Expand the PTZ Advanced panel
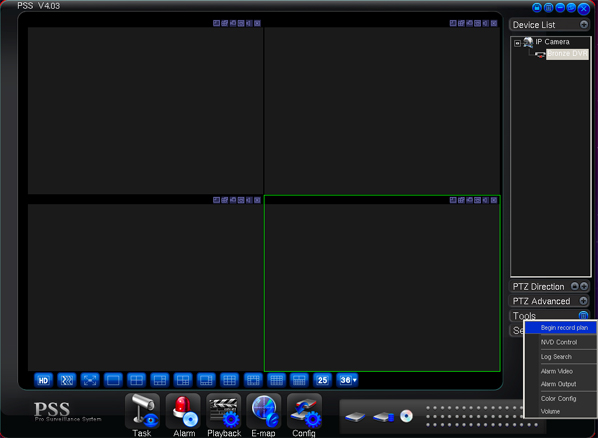 (x=584, y=301)
